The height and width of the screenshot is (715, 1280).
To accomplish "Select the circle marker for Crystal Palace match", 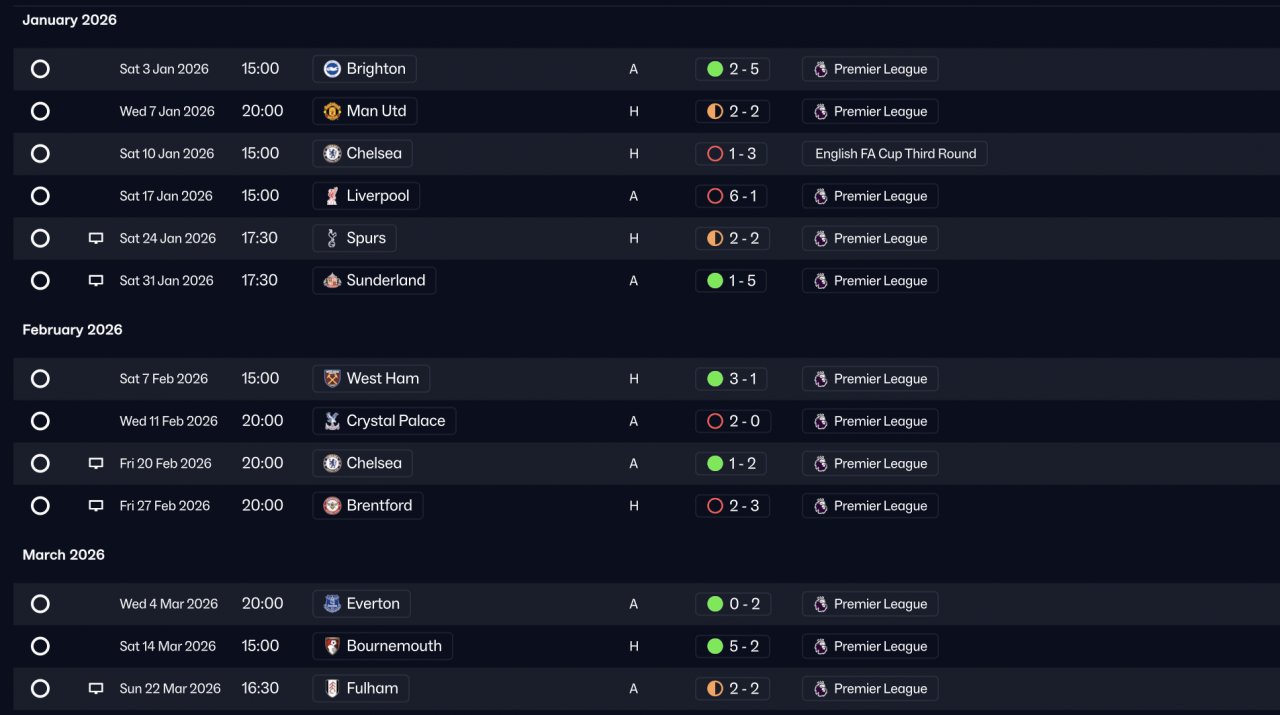I will pos(40,421).
